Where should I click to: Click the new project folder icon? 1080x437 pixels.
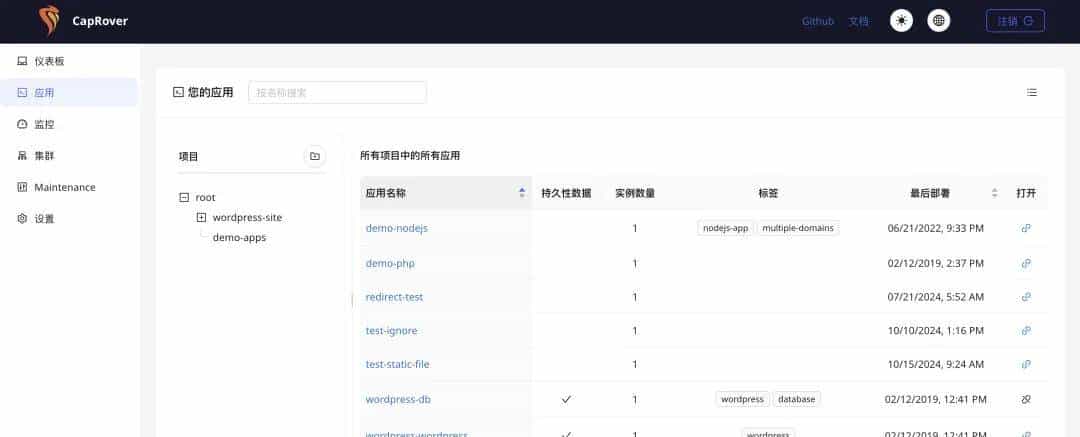tap(315, 156)
